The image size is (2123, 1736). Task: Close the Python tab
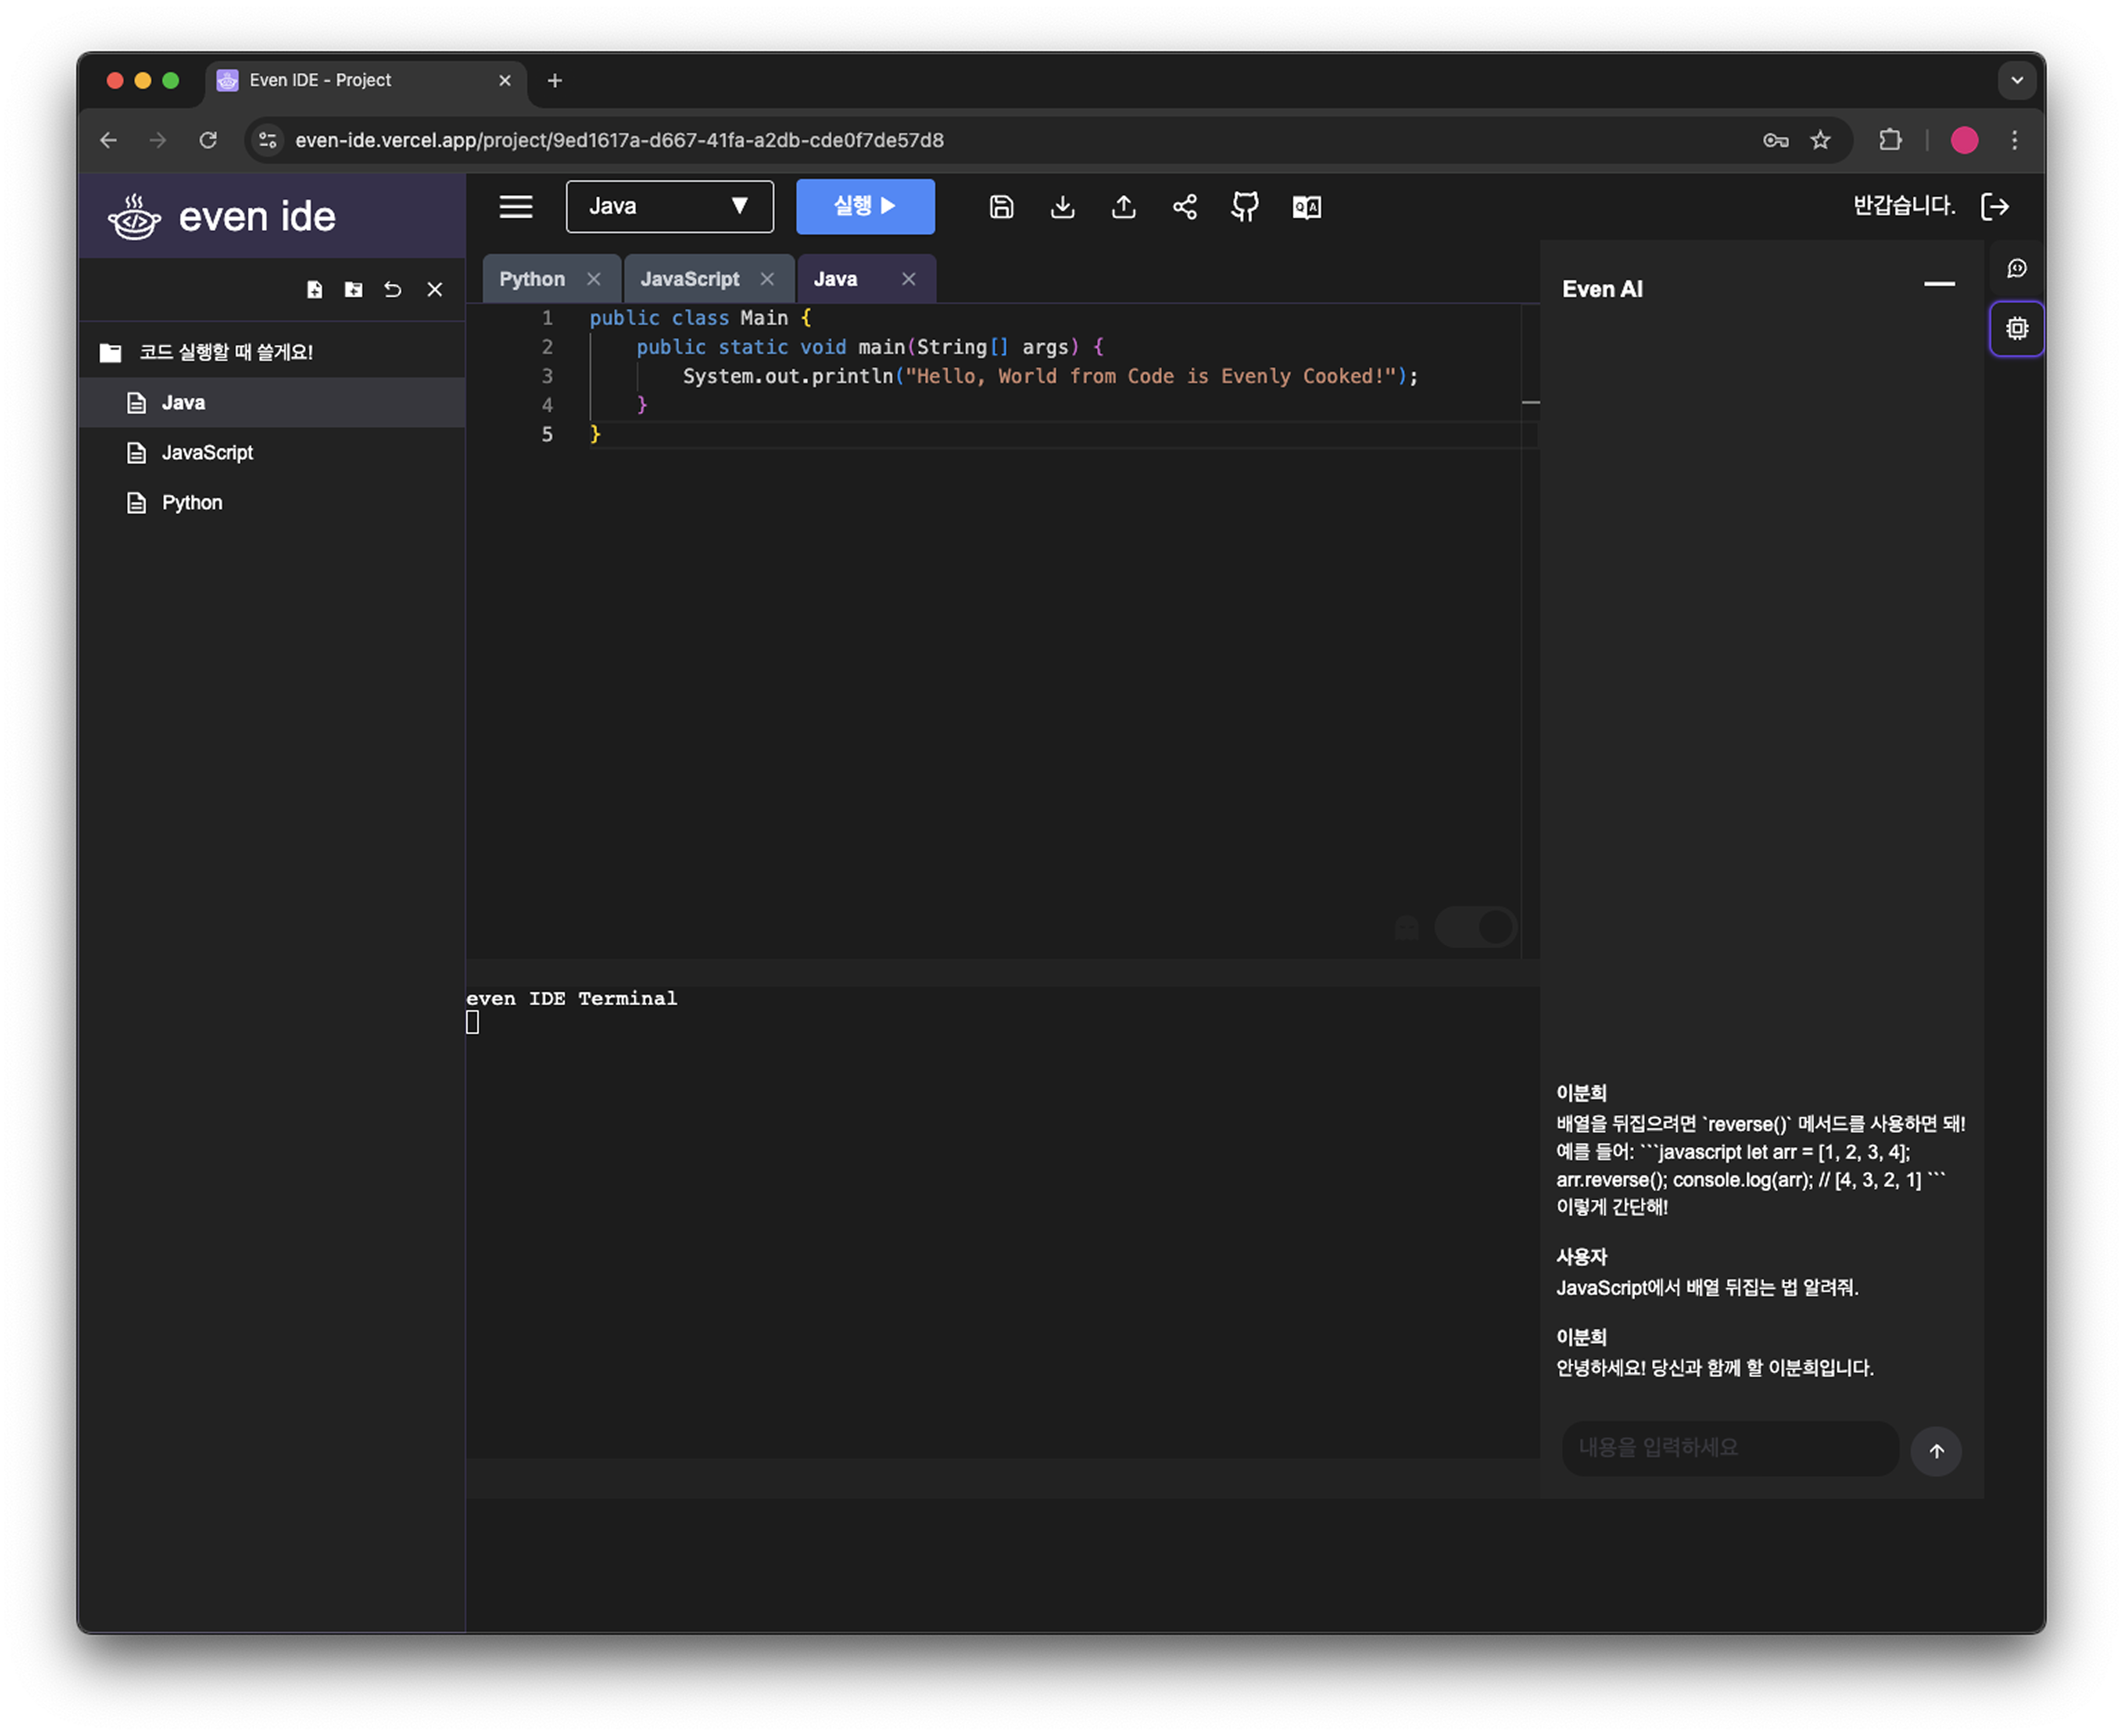(593, 279)
